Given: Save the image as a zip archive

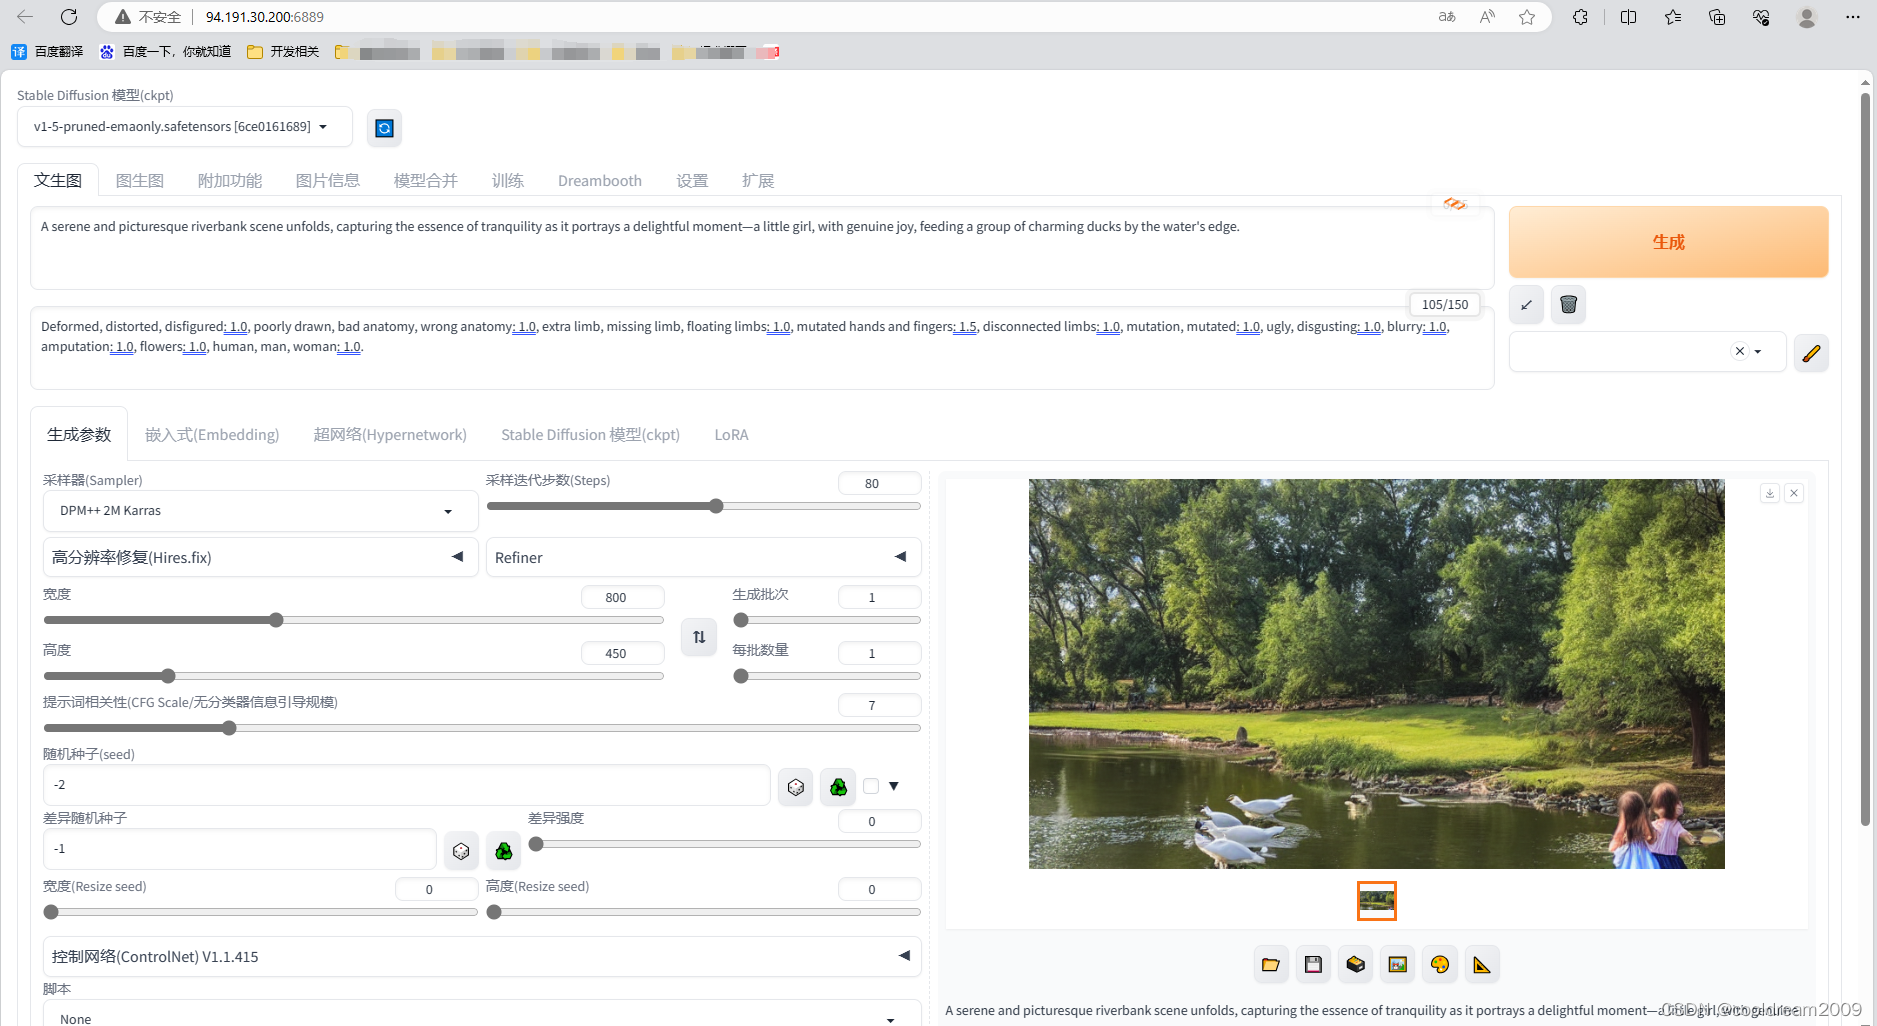Looking at the screenshot, I should pyautogui.click(x=1356, y=965).
